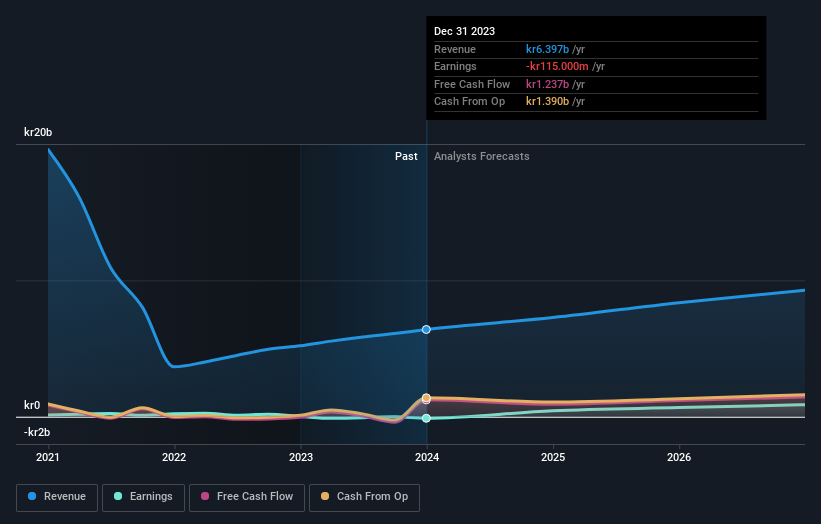Select the 2022 x-axis label

coord(174,458)
